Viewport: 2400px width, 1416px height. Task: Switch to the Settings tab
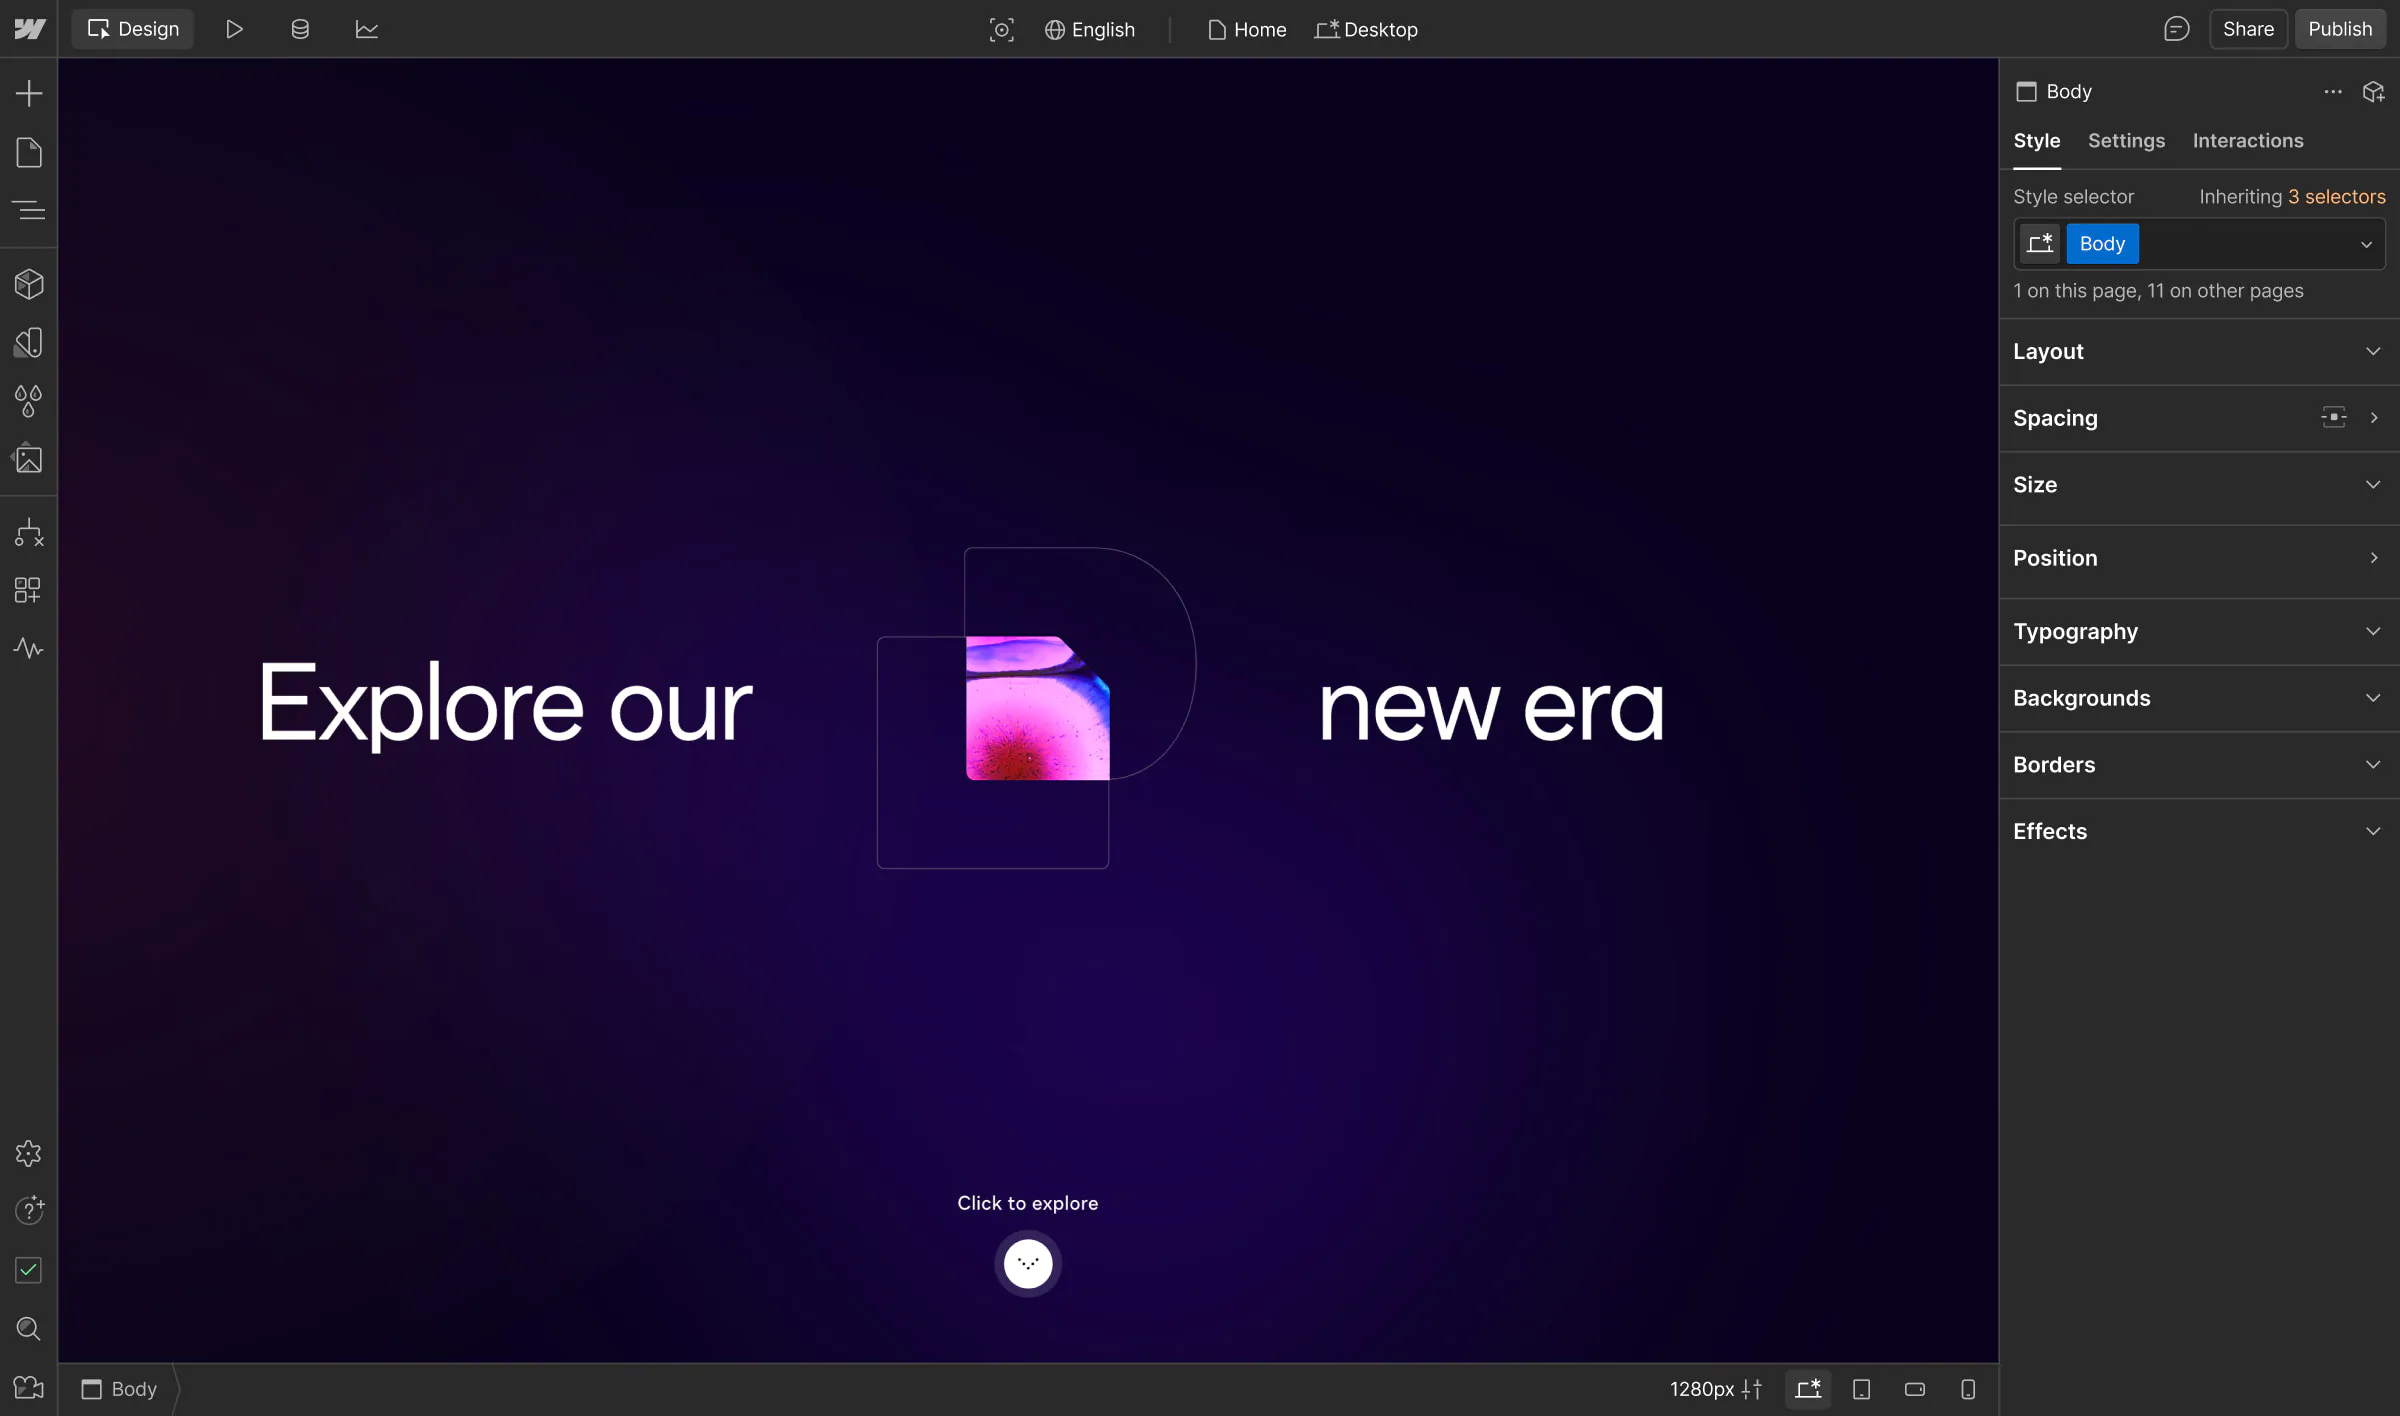[x=2126, y=141]
